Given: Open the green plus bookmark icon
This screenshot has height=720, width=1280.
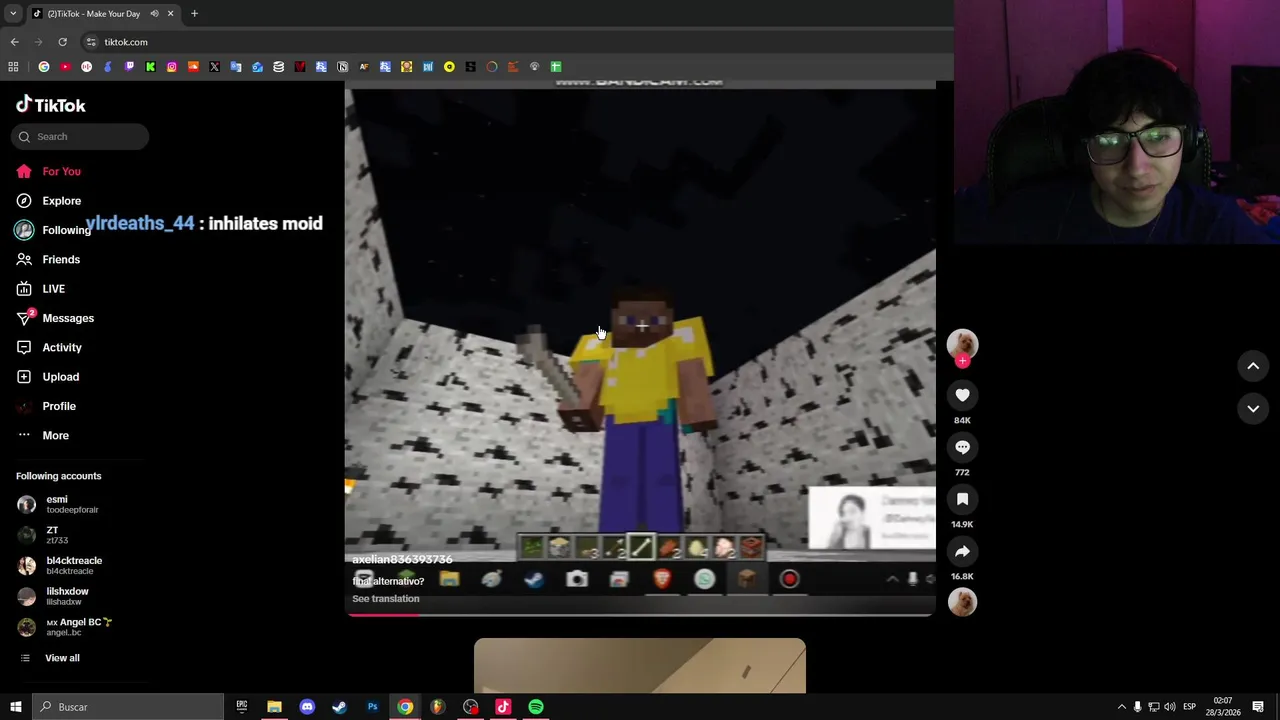Looking at the screenshot, I should [556, 67].
